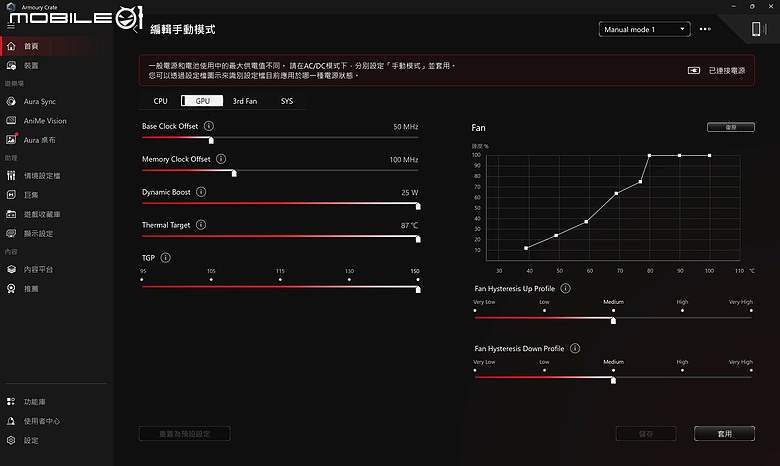This screenshot has width=780, height=466.
Task: Click the Dynamic Boost slider handle
Action: click(x=418, y=206)
